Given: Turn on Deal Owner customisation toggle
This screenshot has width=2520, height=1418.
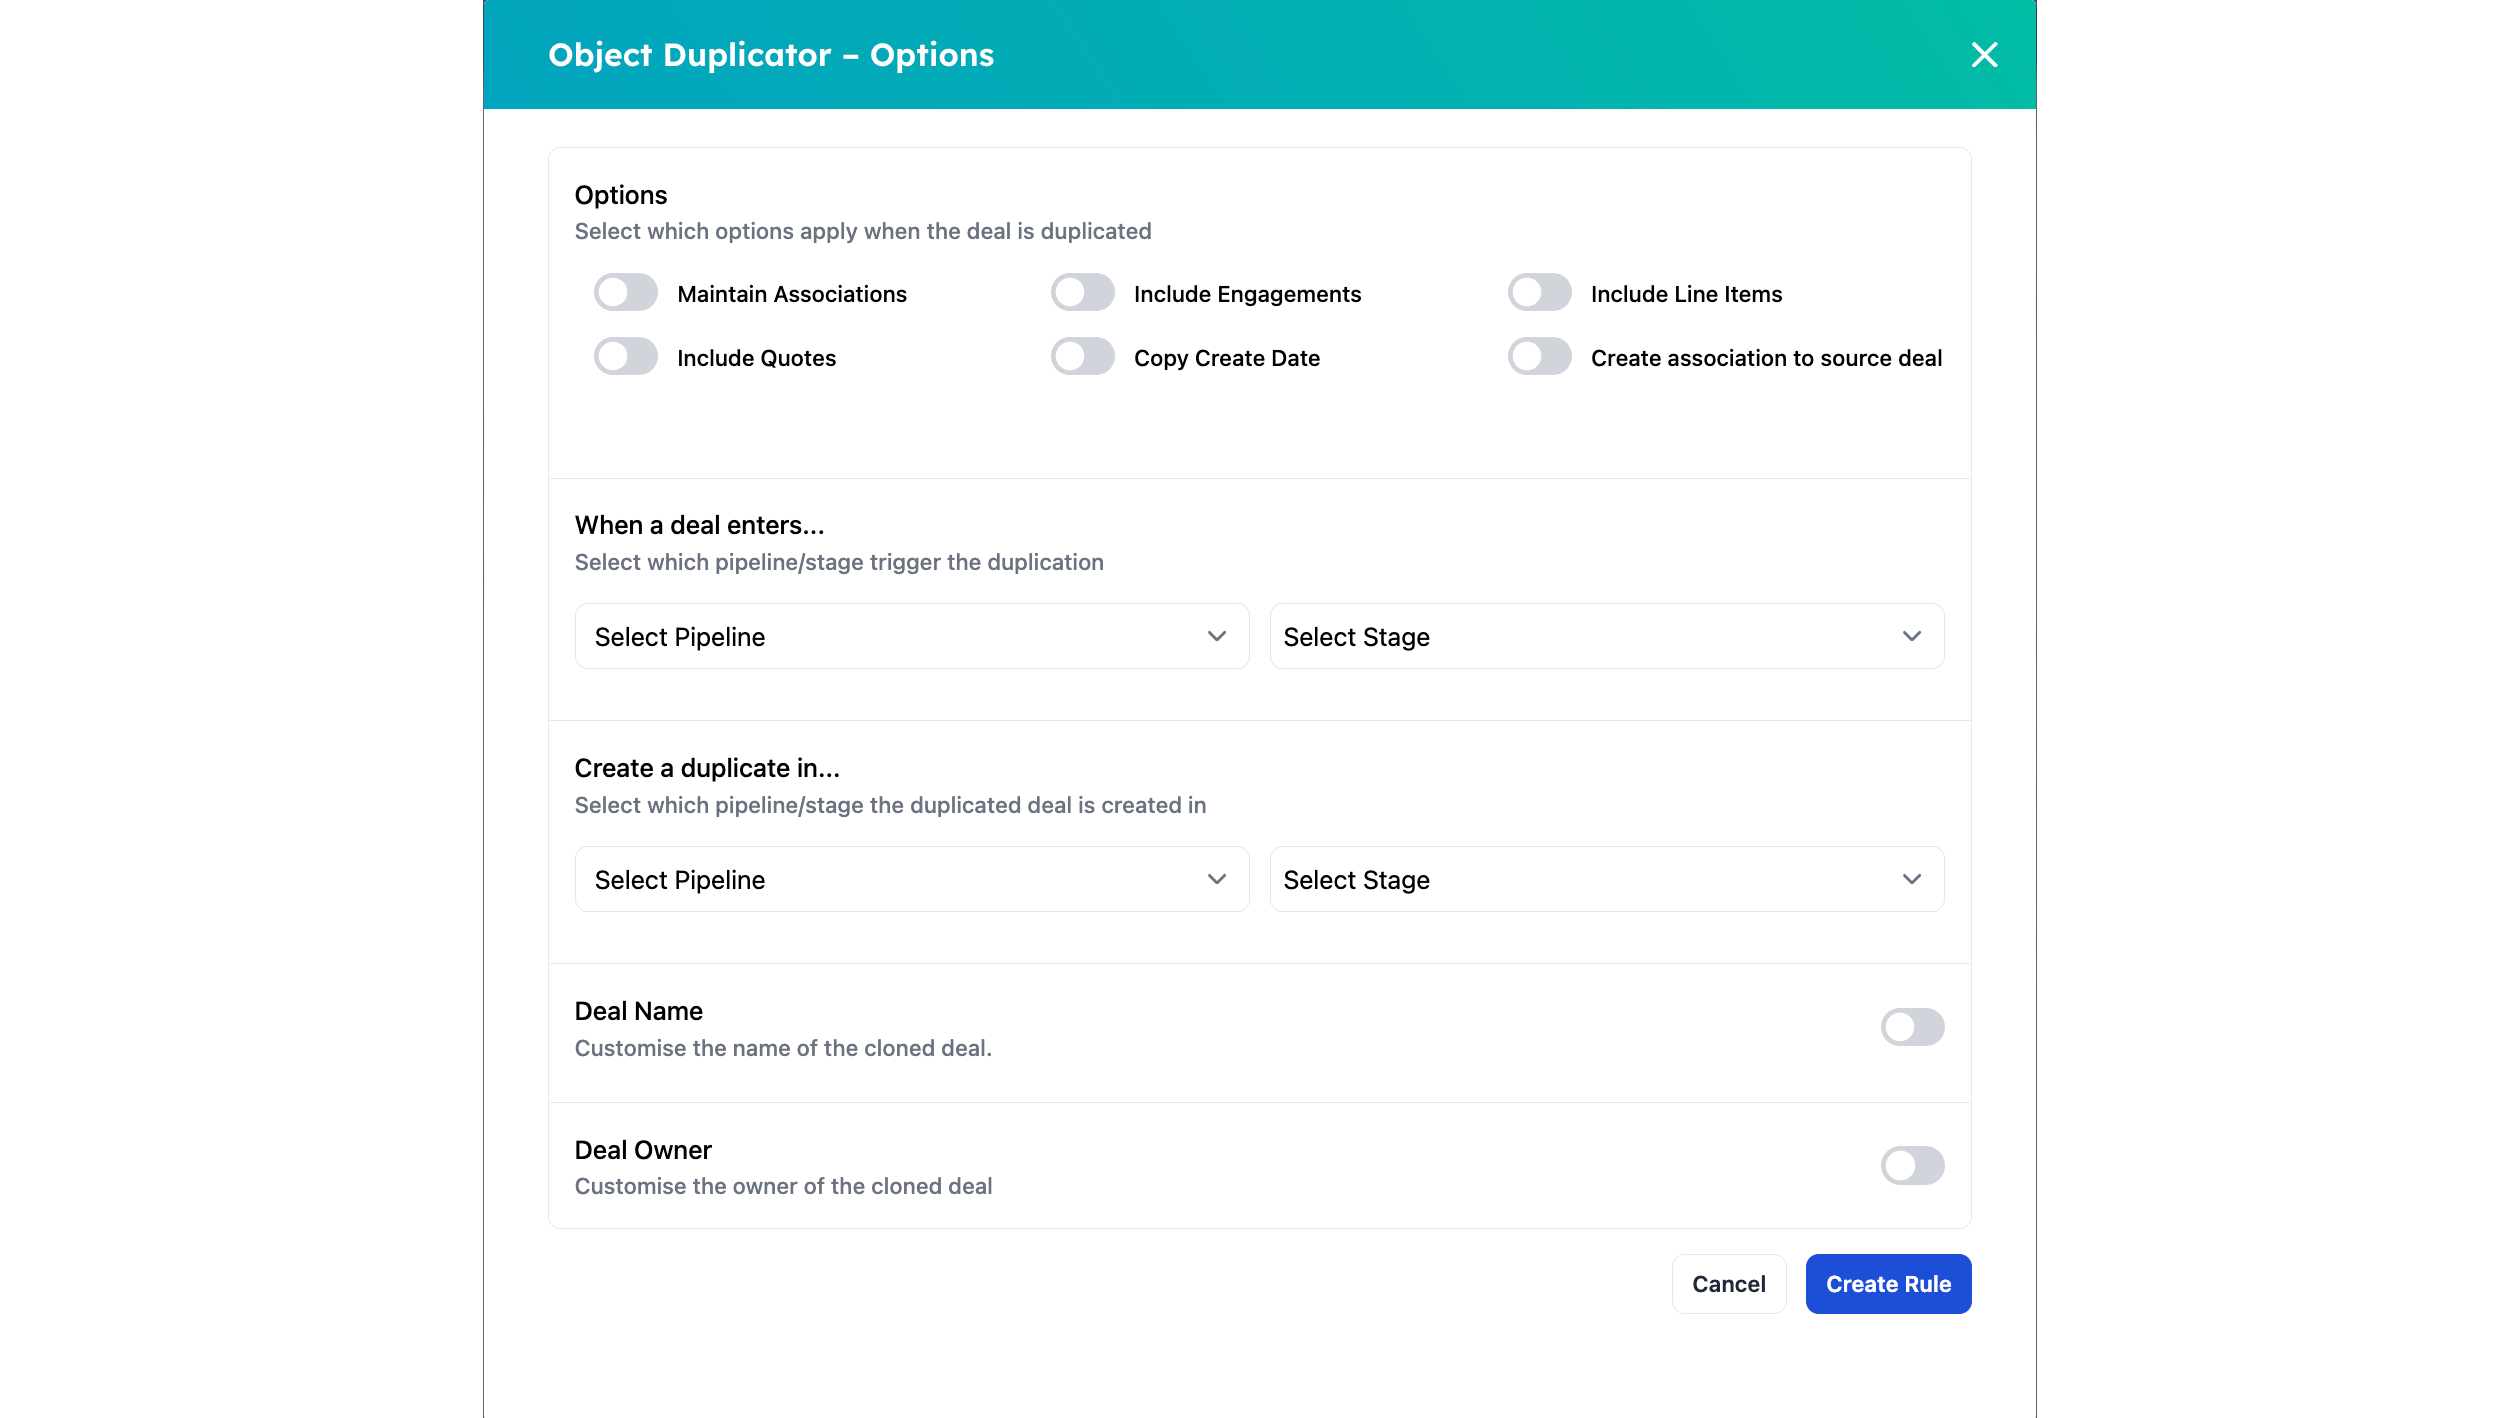Looking at the screenshot, I should tap(1911, 1166).
